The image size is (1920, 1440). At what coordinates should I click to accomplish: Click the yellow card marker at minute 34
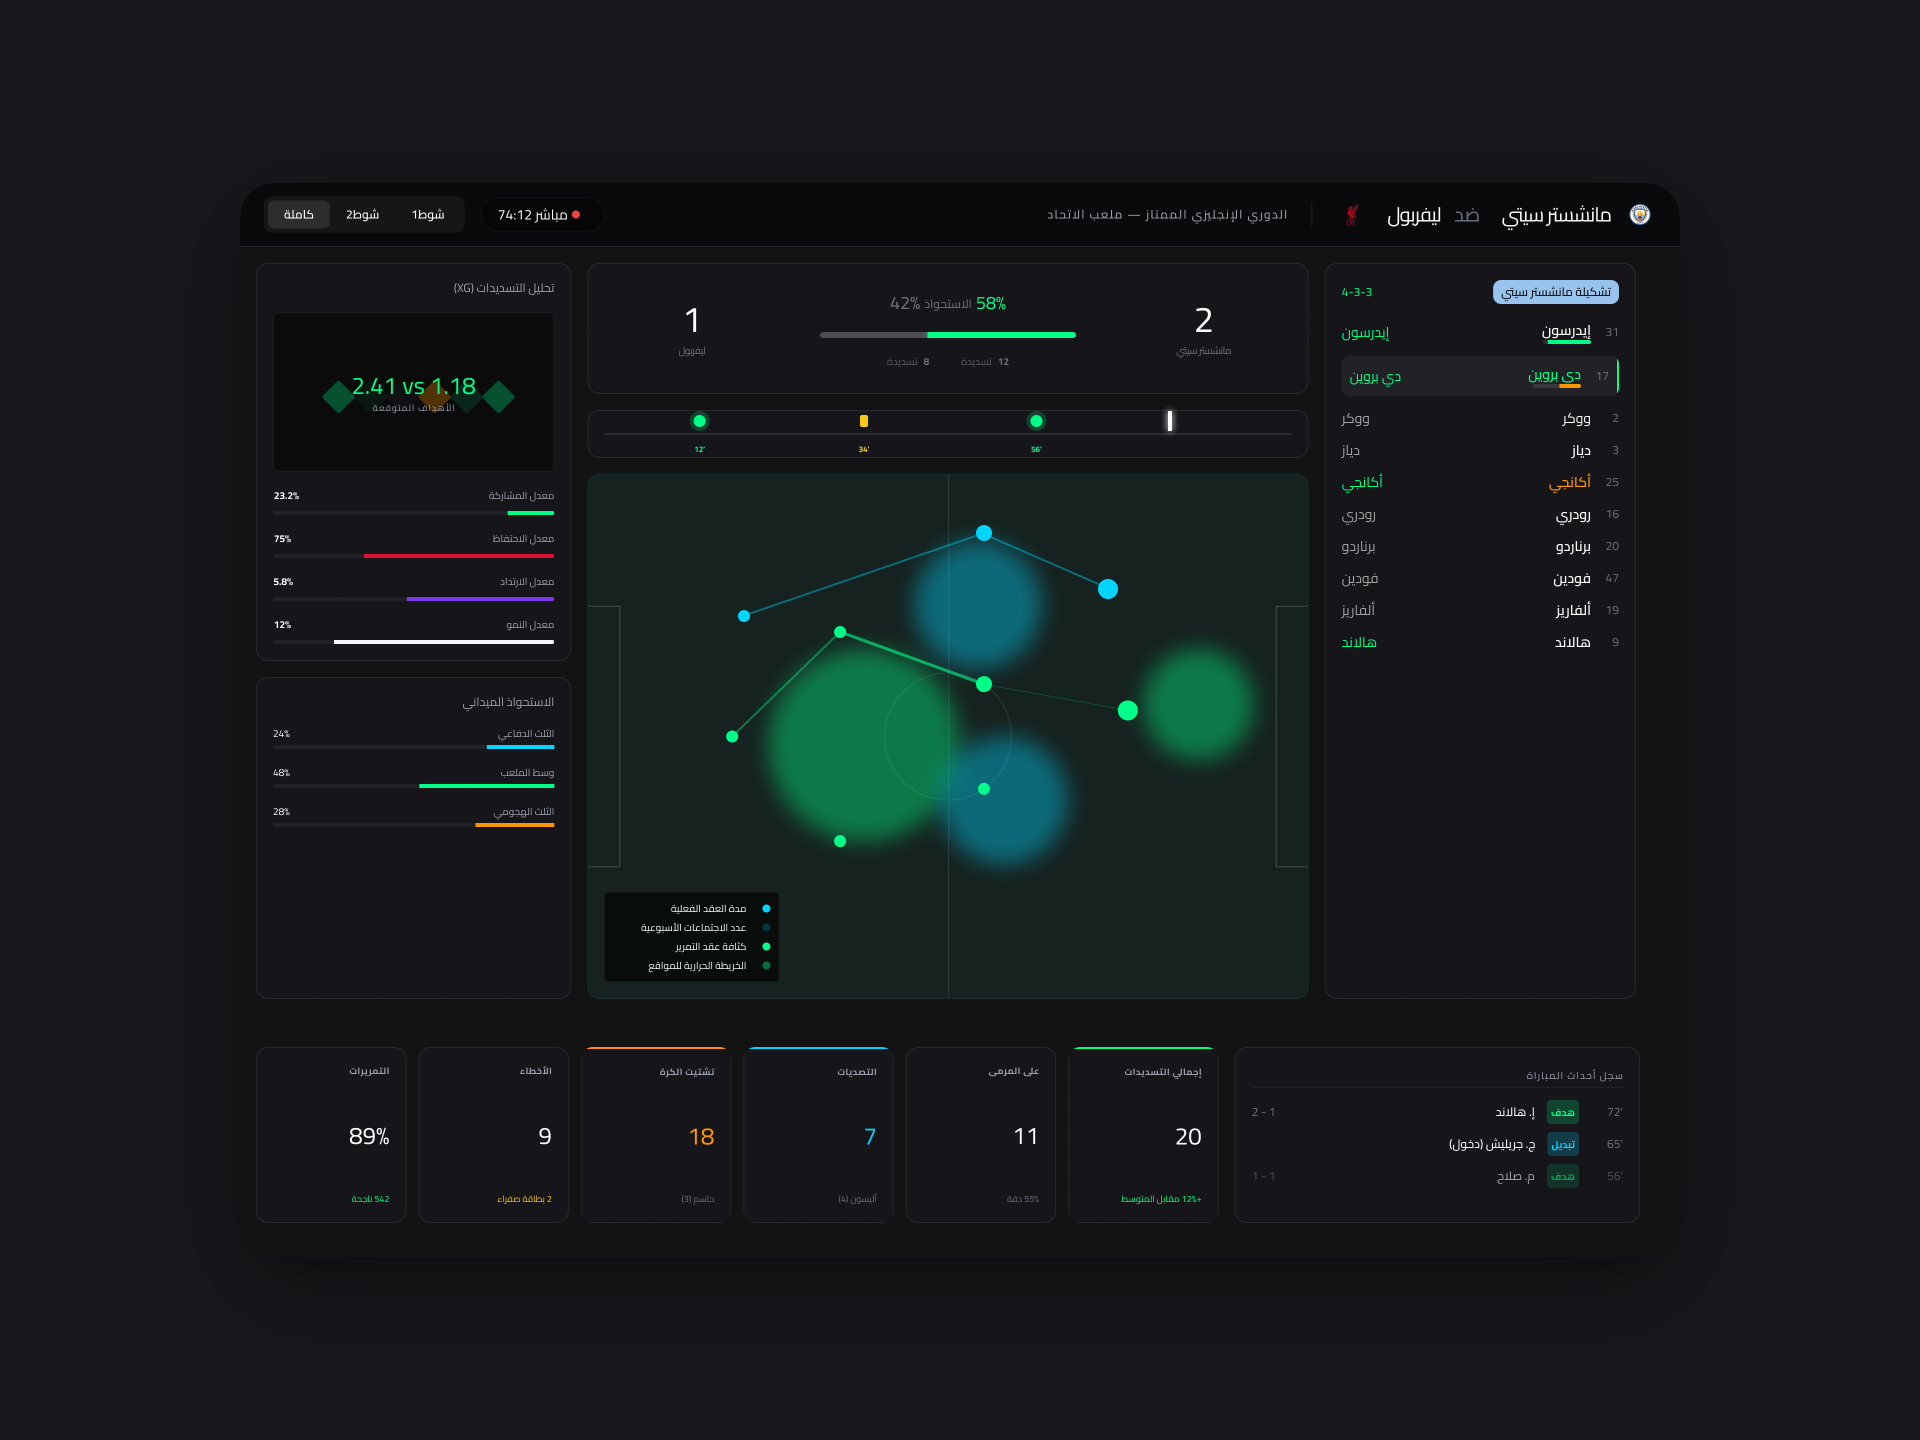pos(864,421)
